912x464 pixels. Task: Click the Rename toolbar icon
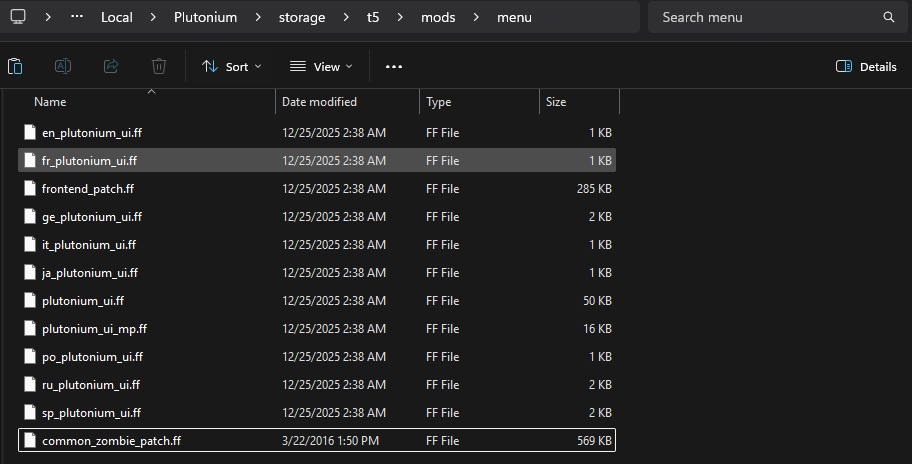coord(62,67)
